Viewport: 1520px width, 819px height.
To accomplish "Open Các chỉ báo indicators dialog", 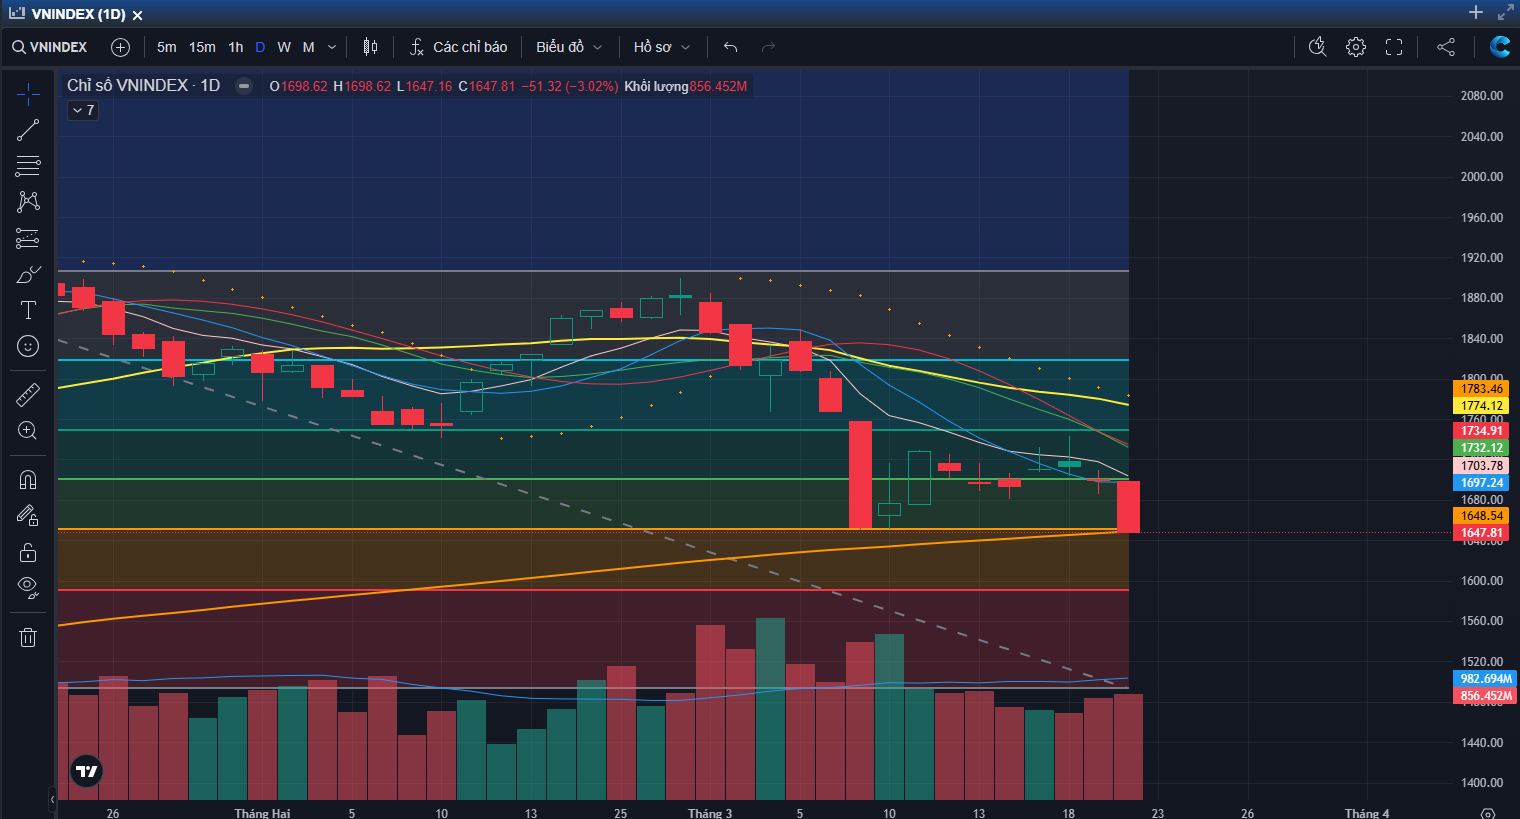I will tap(459, 47).
